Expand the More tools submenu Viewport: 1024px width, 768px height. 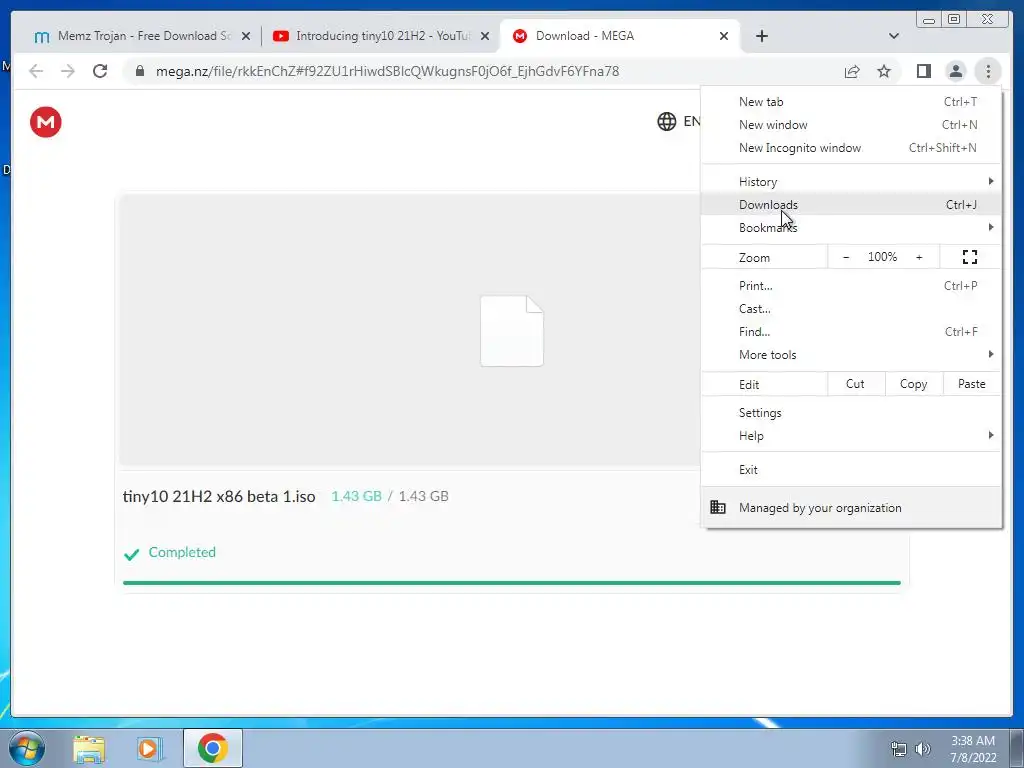tap(852, 355)
